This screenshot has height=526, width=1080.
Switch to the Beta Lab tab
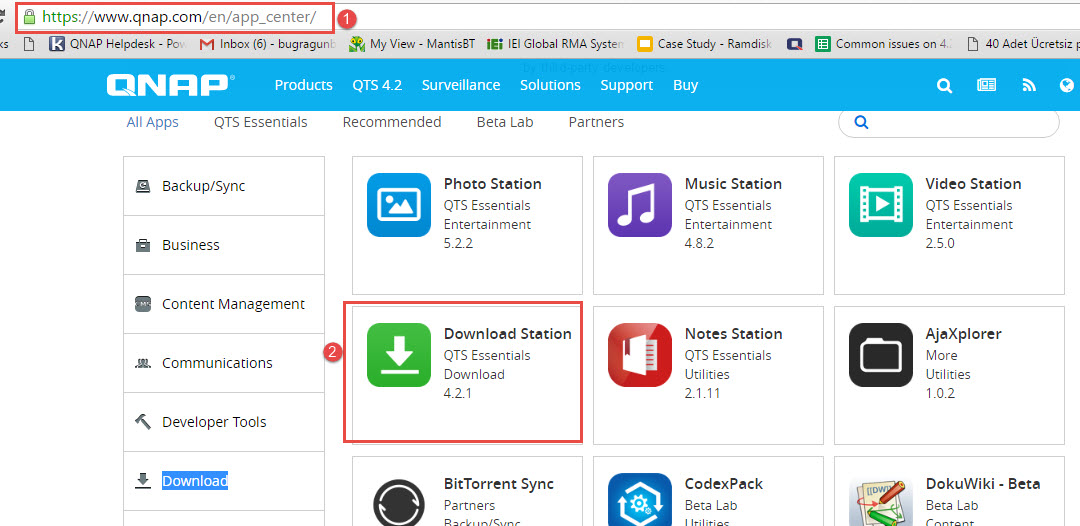pos(505,122)
